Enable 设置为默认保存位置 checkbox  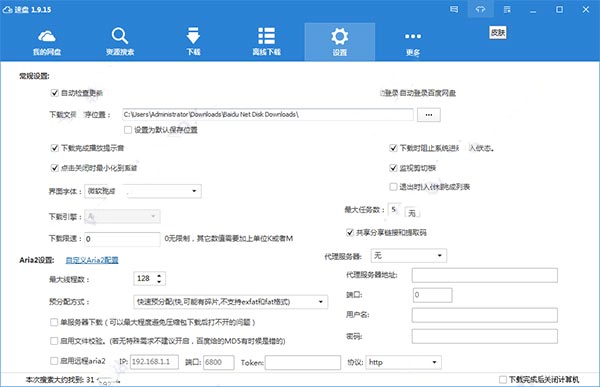click(128, 130)
